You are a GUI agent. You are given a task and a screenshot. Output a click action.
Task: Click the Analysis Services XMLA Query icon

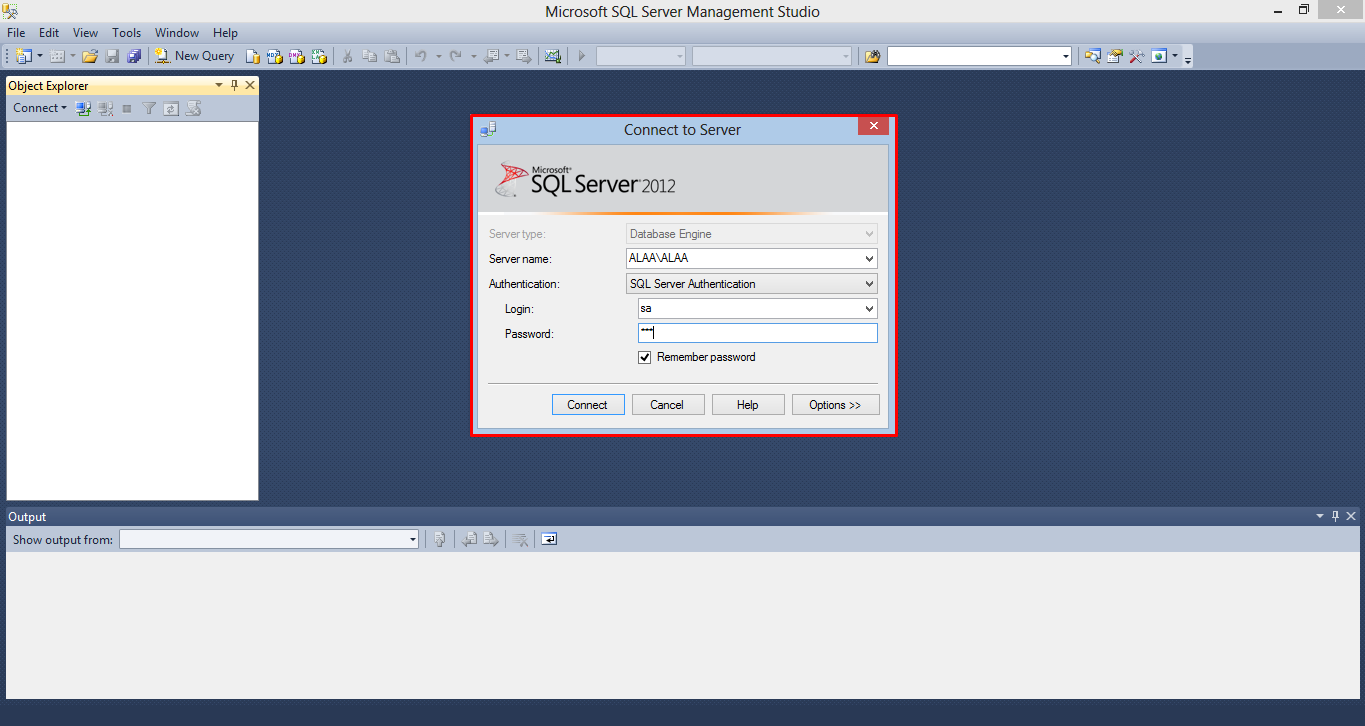coord(319,56)
